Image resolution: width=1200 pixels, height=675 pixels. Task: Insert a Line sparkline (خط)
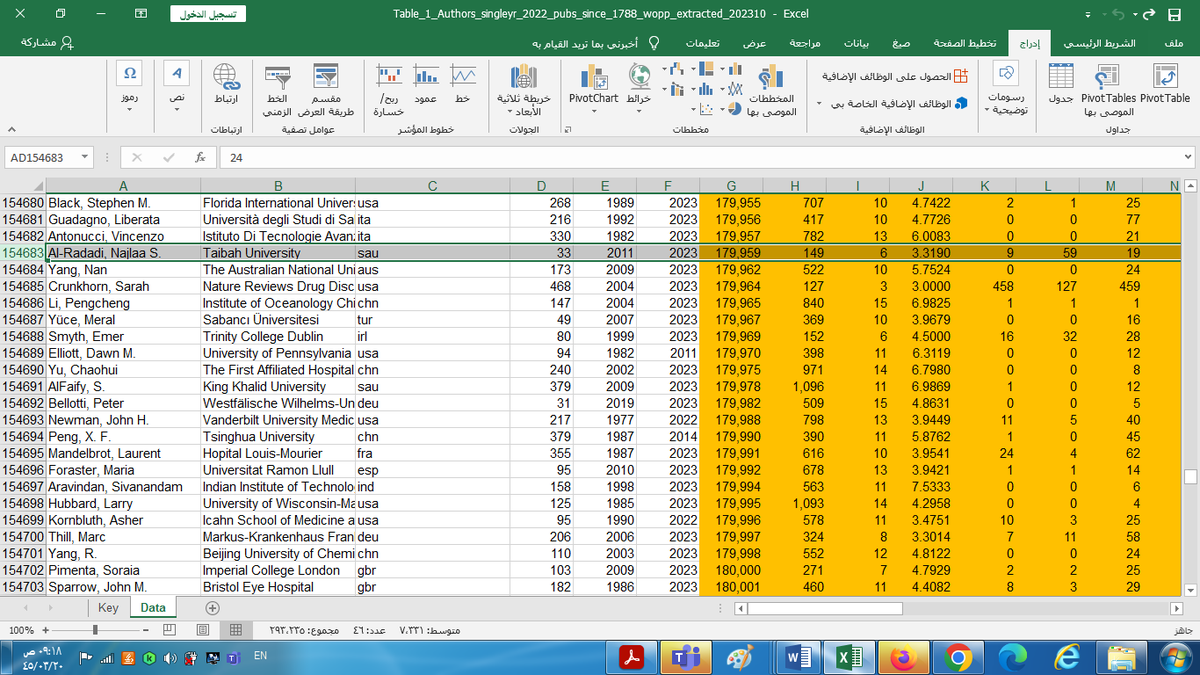tap(462, 86)
